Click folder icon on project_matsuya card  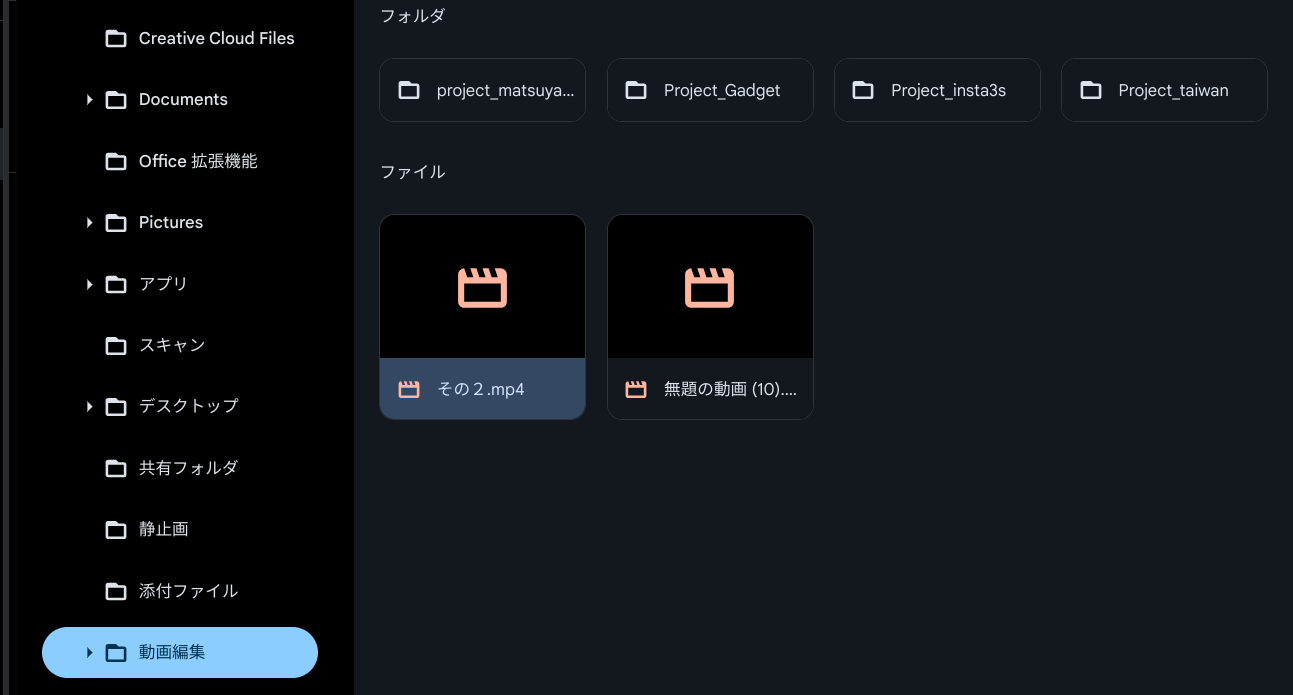pos(409,90)
